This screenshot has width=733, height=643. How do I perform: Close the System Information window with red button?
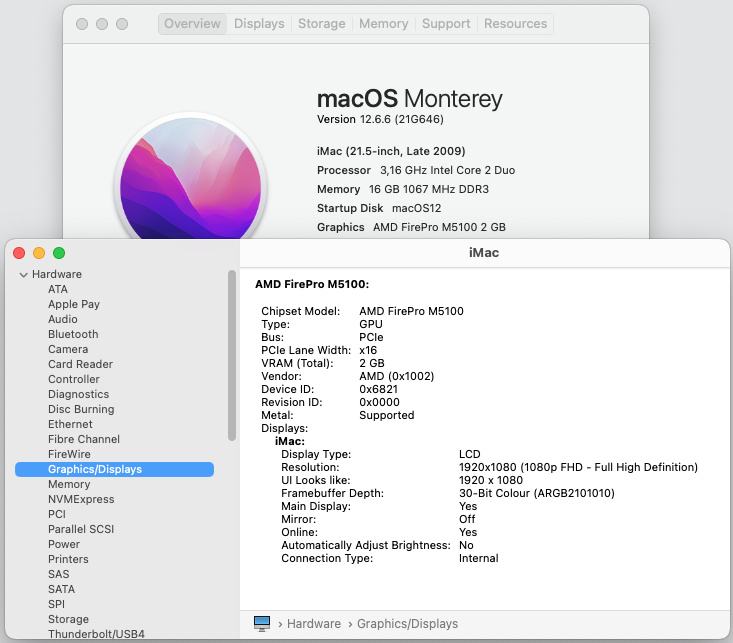pyautogui.click(x=19, y=253)
